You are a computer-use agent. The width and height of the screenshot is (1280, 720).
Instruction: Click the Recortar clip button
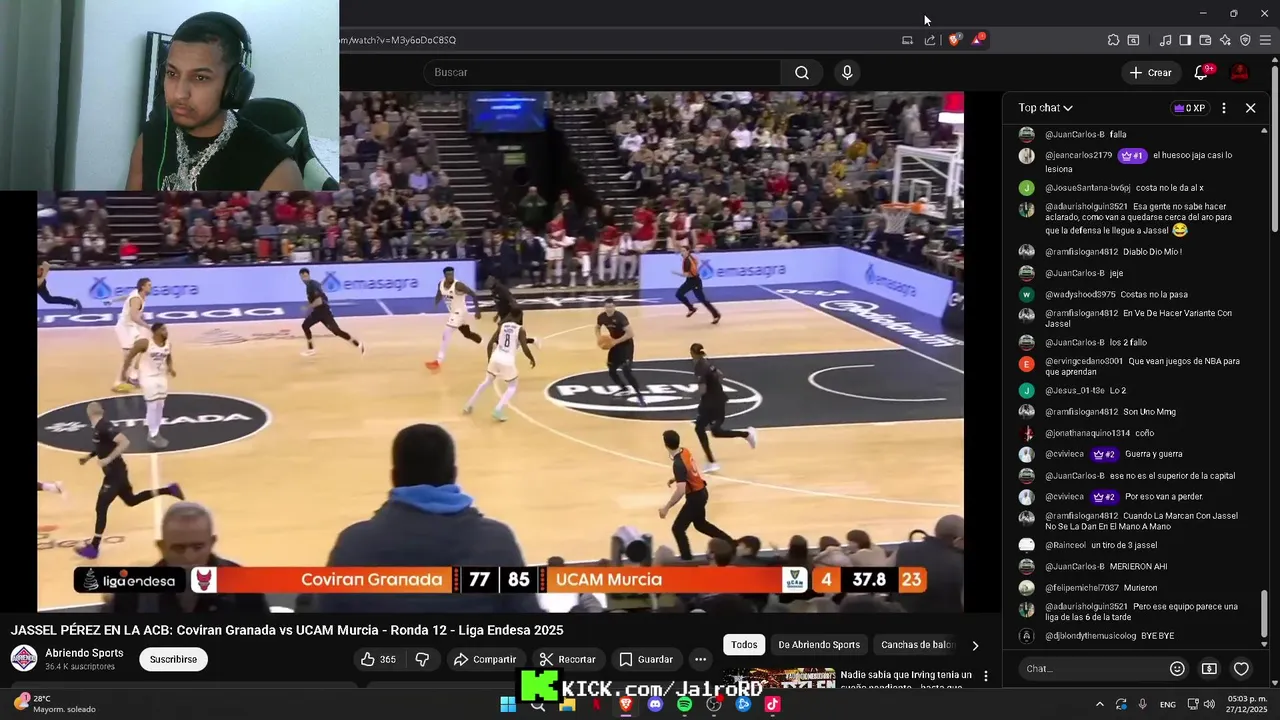point(567,659)
